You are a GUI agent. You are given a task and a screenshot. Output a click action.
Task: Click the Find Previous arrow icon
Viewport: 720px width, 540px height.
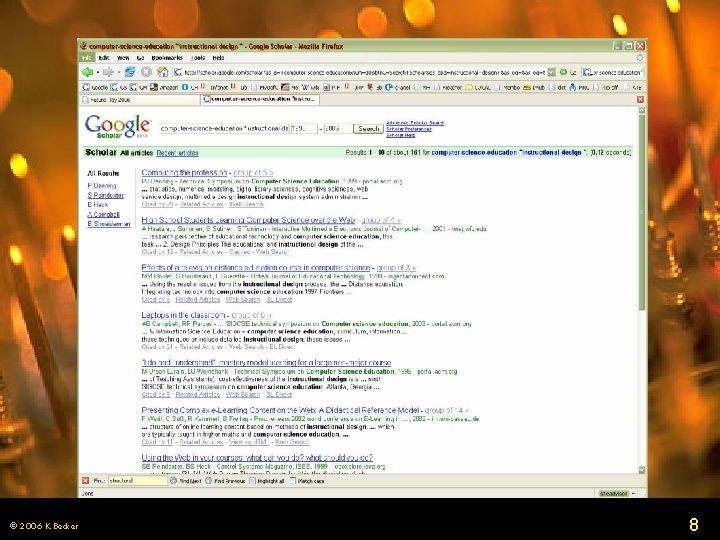coord(208,480)
